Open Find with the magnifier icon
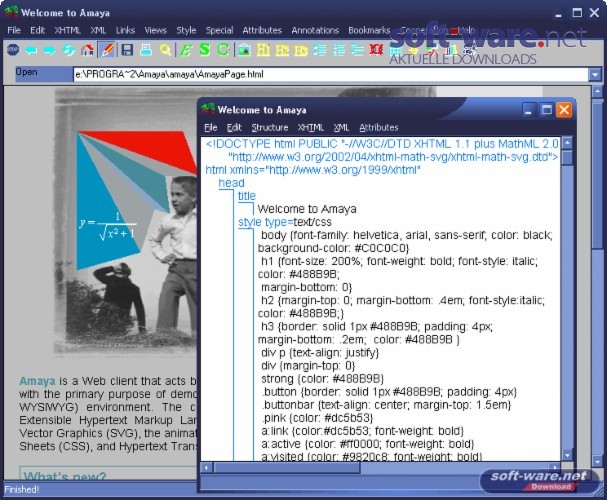The image size is (607, 500). coord(165,50)
